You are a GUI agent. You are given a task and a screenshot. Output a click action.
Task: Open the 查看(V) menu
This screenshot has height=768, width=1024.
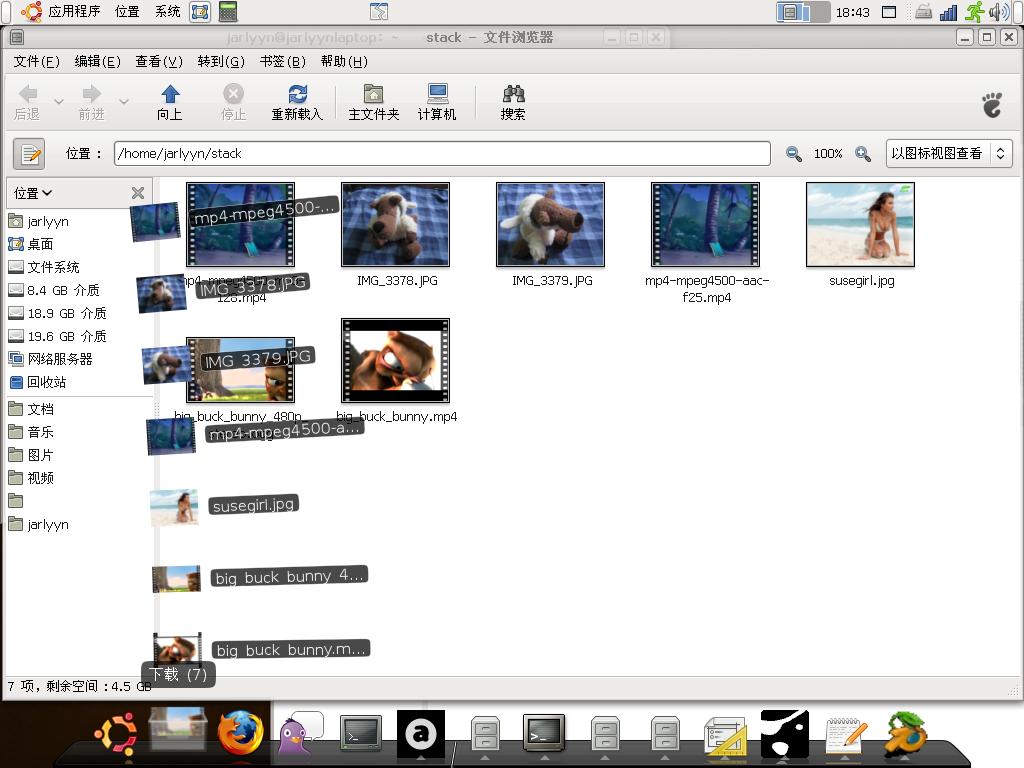tap(159, 61)
